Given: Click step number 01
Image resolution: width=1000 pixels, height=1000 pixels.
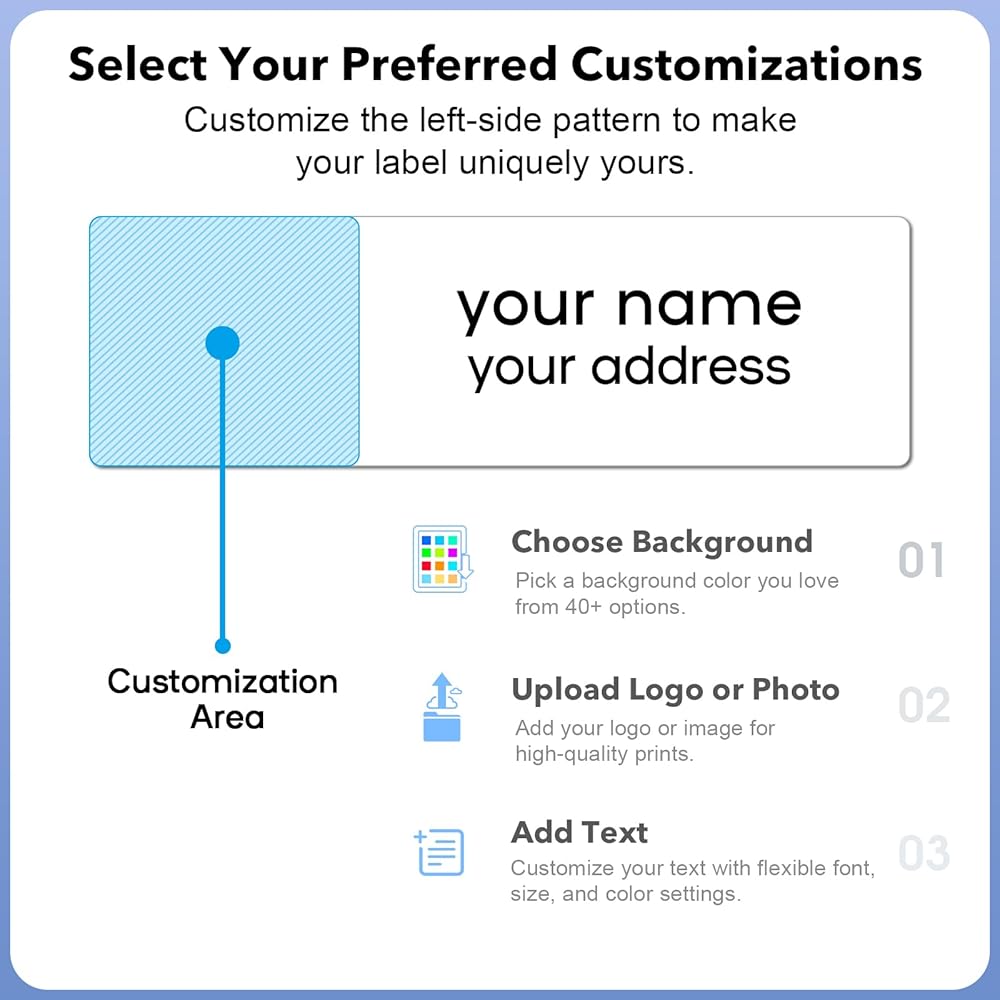Looking at the screenshot, I should point(922,560).
